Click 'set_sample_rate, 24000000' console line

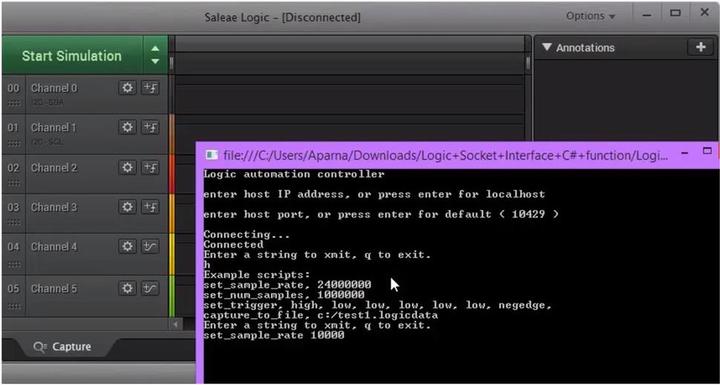[x=287, y=285]
